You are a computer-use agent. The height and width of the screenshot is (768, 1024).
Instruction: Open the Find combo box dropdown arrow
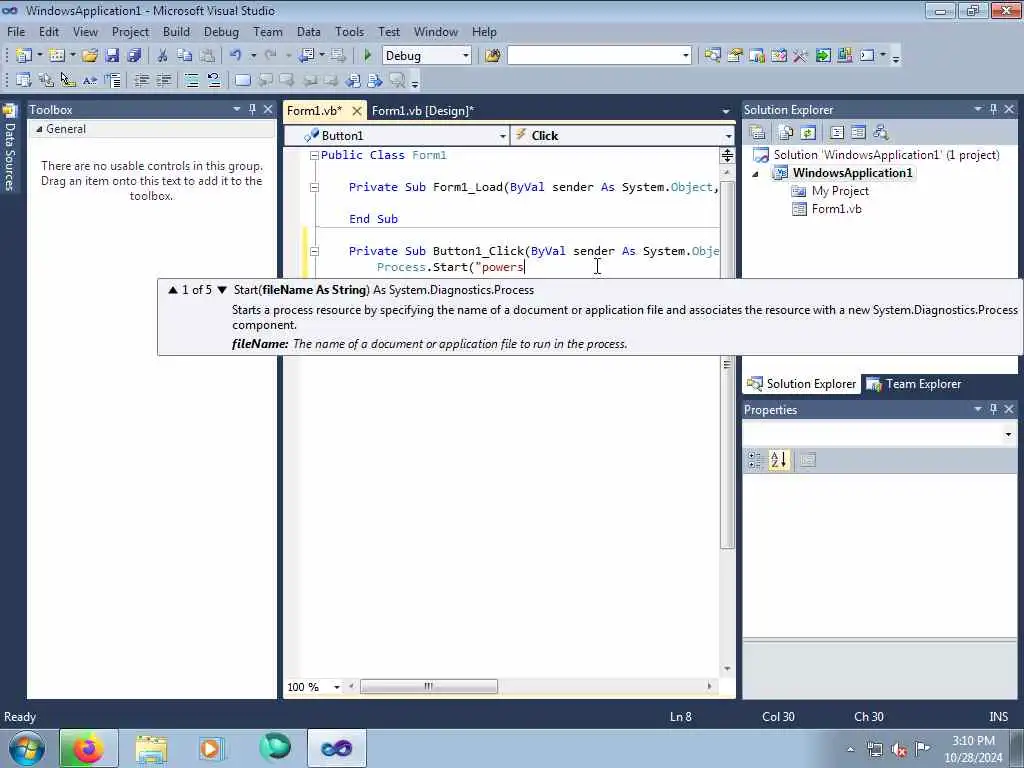685,56
